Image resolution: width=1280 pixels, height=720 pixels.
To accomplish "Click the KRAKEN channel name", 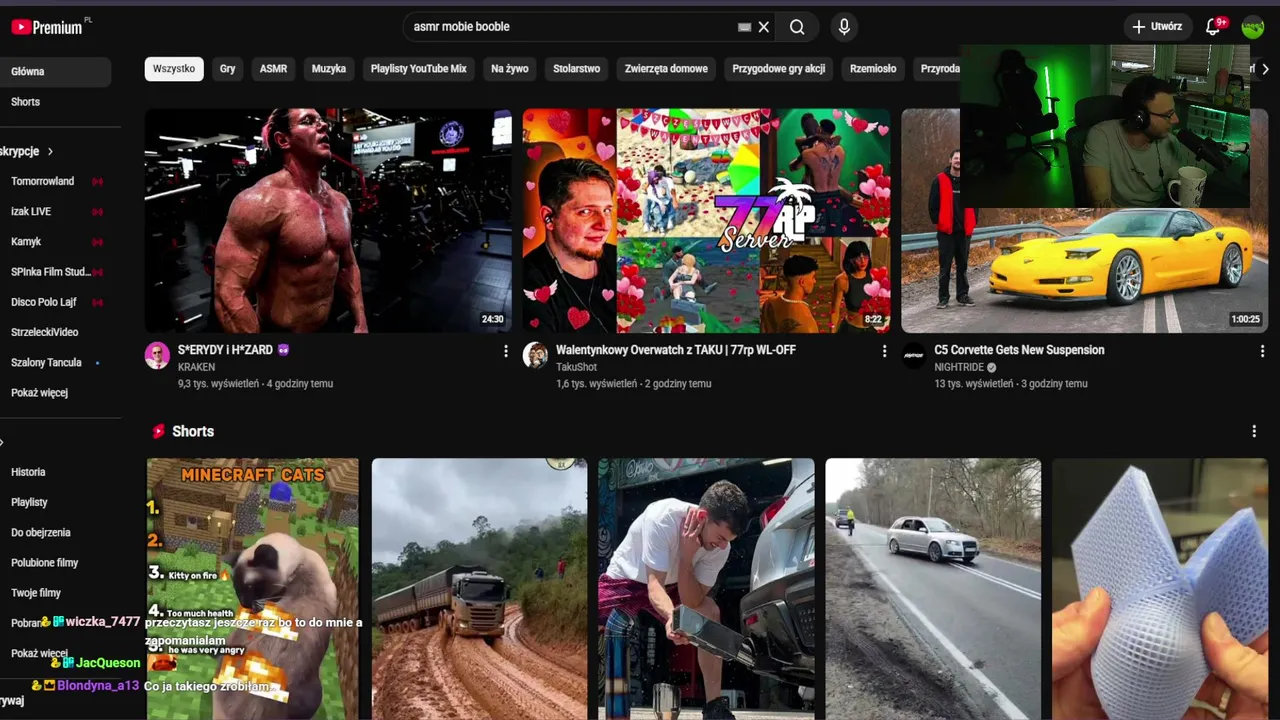I will (196, 367).
